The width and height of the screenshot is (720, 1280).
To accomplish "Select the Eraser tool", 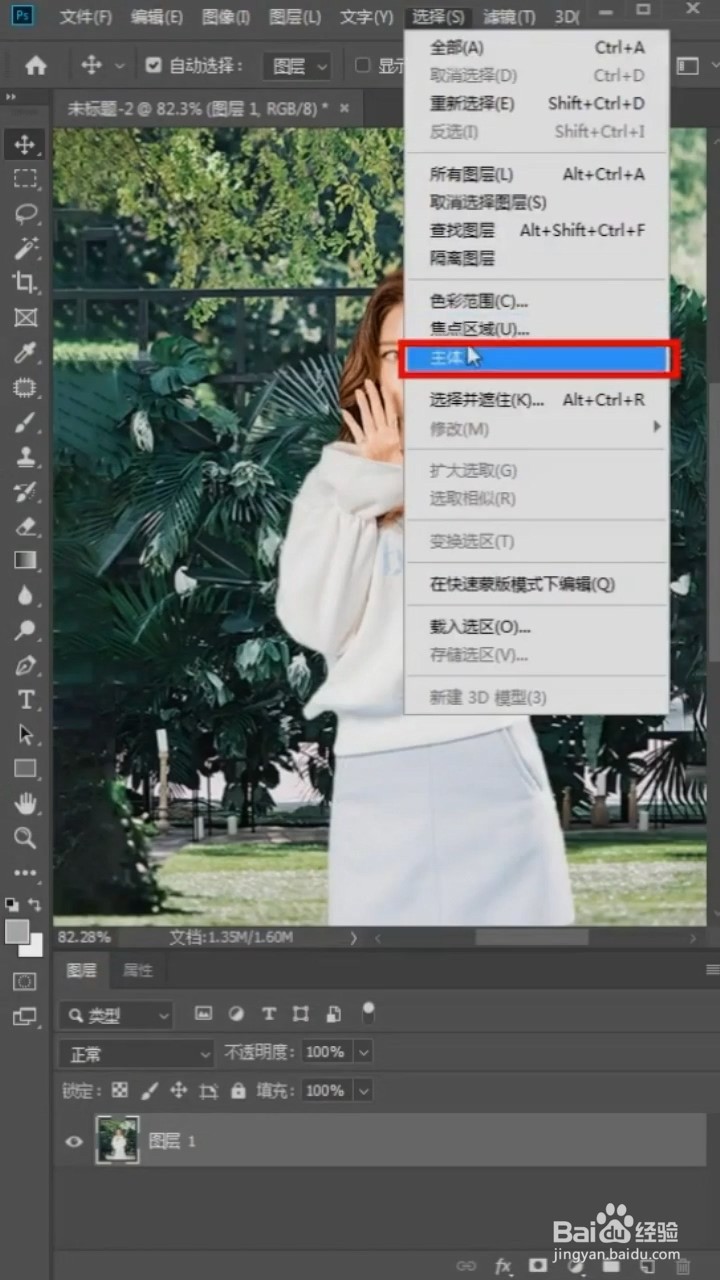I will (25, 526).
